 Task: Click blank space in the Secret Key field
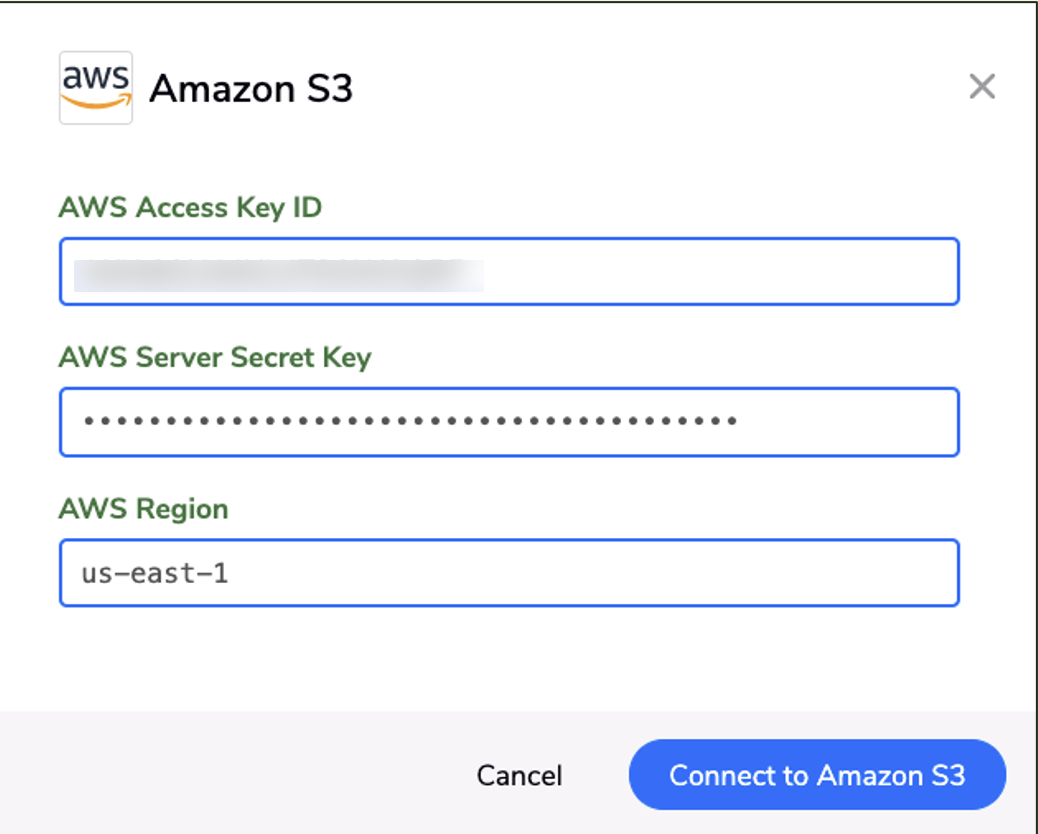[847, 422]
